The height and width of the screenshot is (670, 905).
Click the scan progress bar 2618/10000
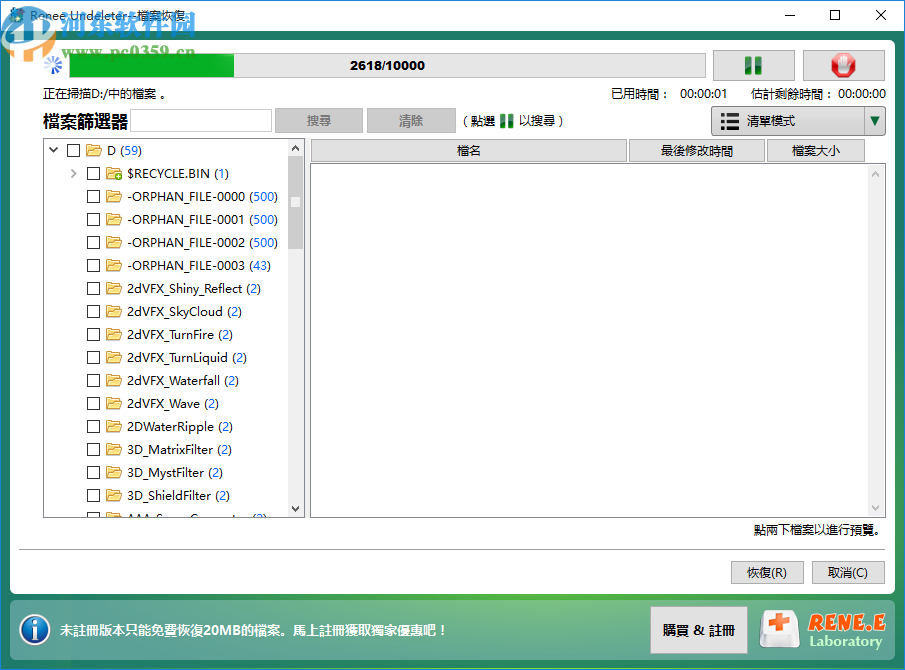(x=387, y=65)
